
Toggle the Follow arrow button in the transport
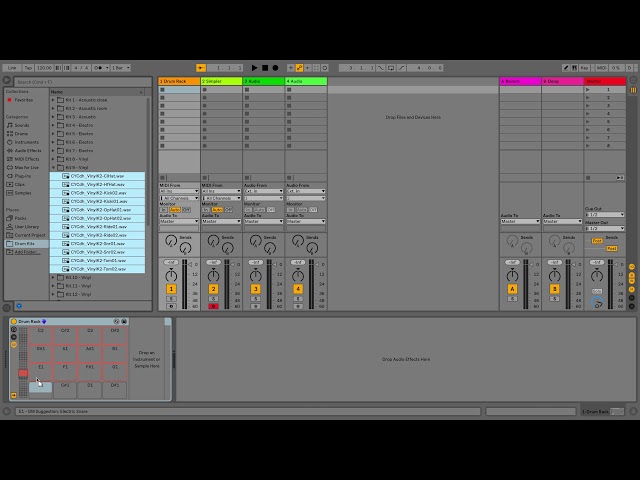pos(201,68)
